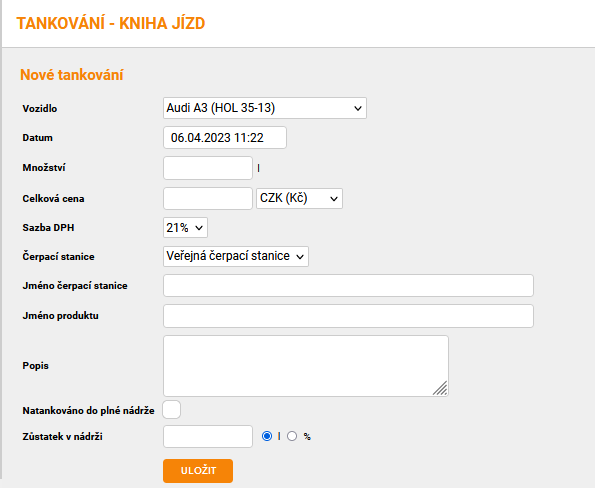
Task: Focus the Množství quantity input
Action: [x=208, y=168]
